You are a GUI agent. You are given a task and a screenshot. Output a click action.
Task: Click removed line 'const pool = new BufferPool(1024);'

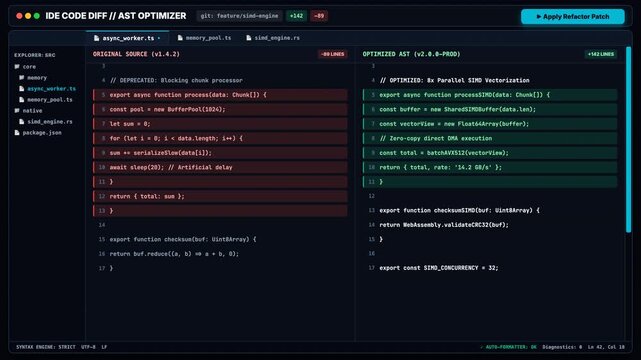[220, 110]
